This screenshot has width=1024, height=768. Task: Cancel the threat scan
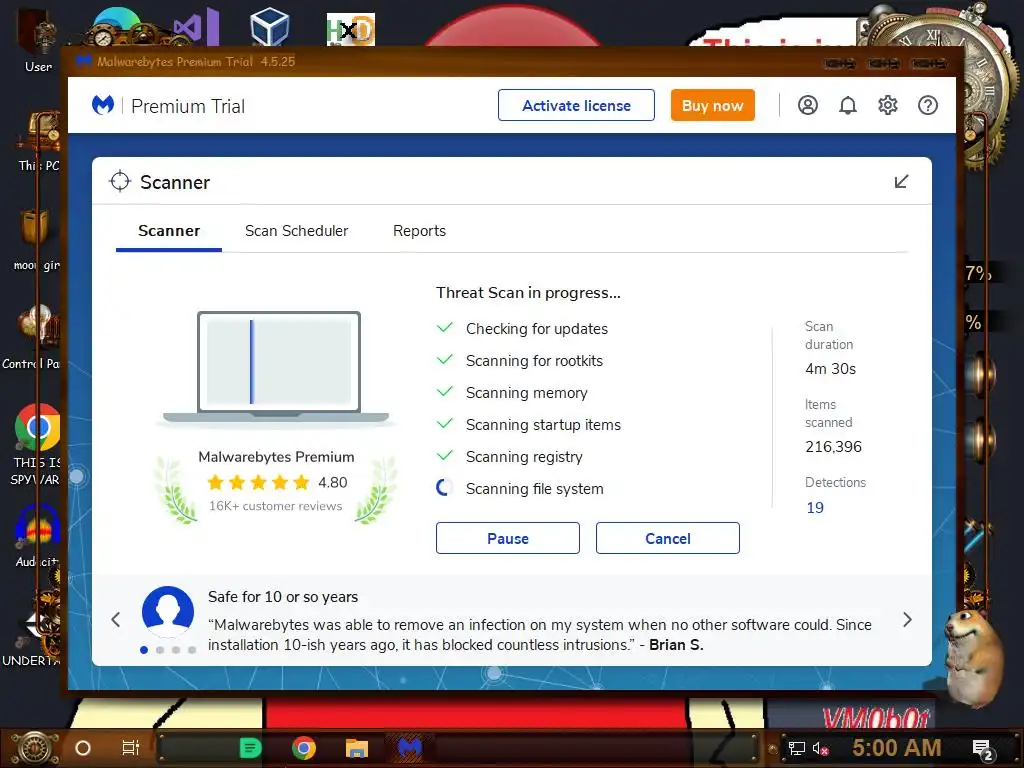point(667,538)
